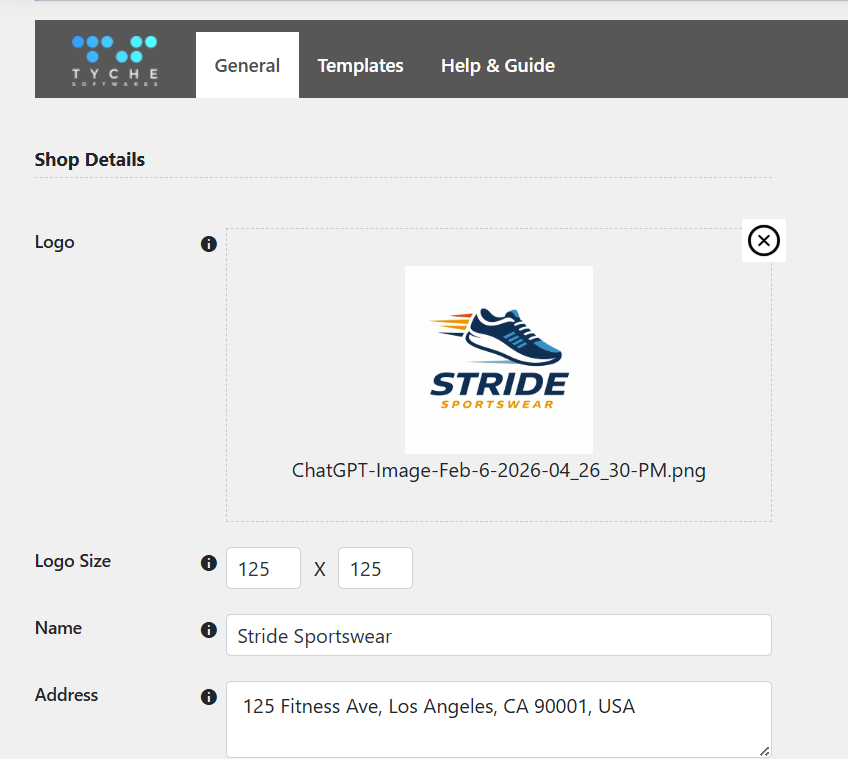Click the Name field label
The width and height of the screenshot is (848, 759).
pos(58,628)
